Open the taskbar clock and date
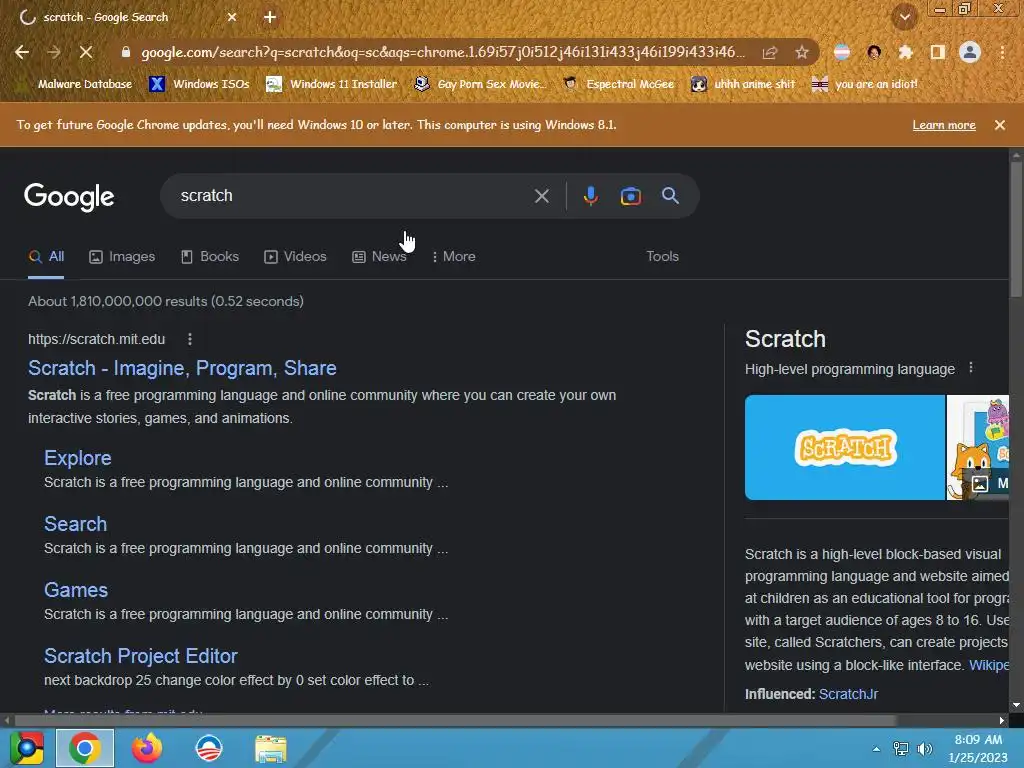The height and width of the screenshot is (768, 1024). (x=978, y=748)
